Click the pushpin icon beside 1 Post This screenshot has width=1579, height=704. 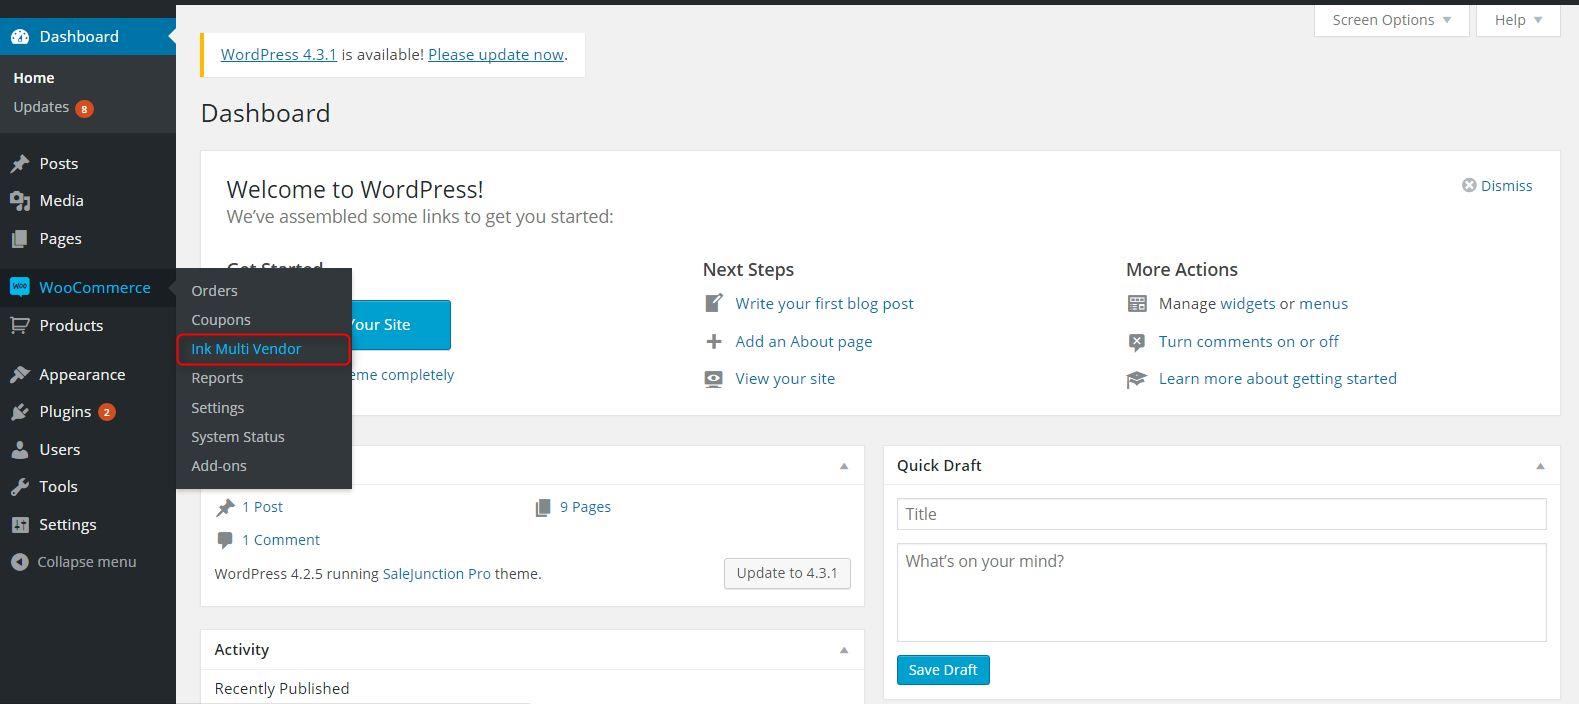coord(226,508)
